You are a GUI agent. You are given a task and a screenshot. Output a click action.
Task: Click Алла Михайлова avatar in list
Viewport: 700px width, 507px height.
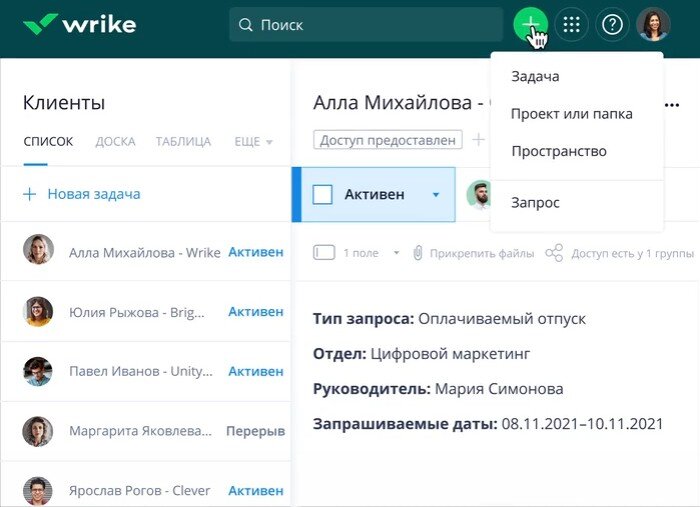[38, 249]
